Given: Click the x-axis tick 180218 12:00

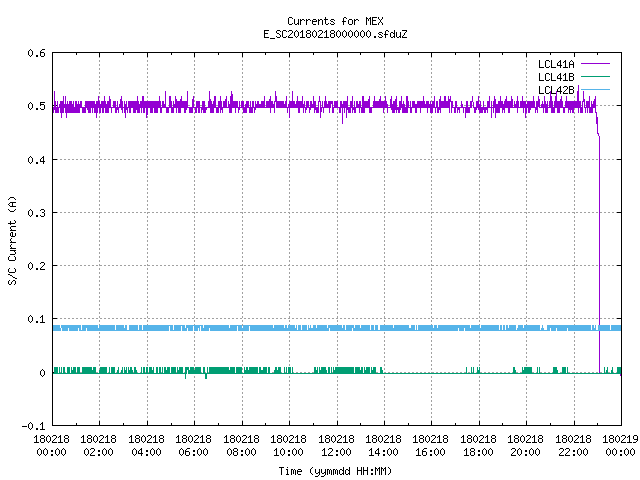Looking at the screenshot, I should point(337,446).
